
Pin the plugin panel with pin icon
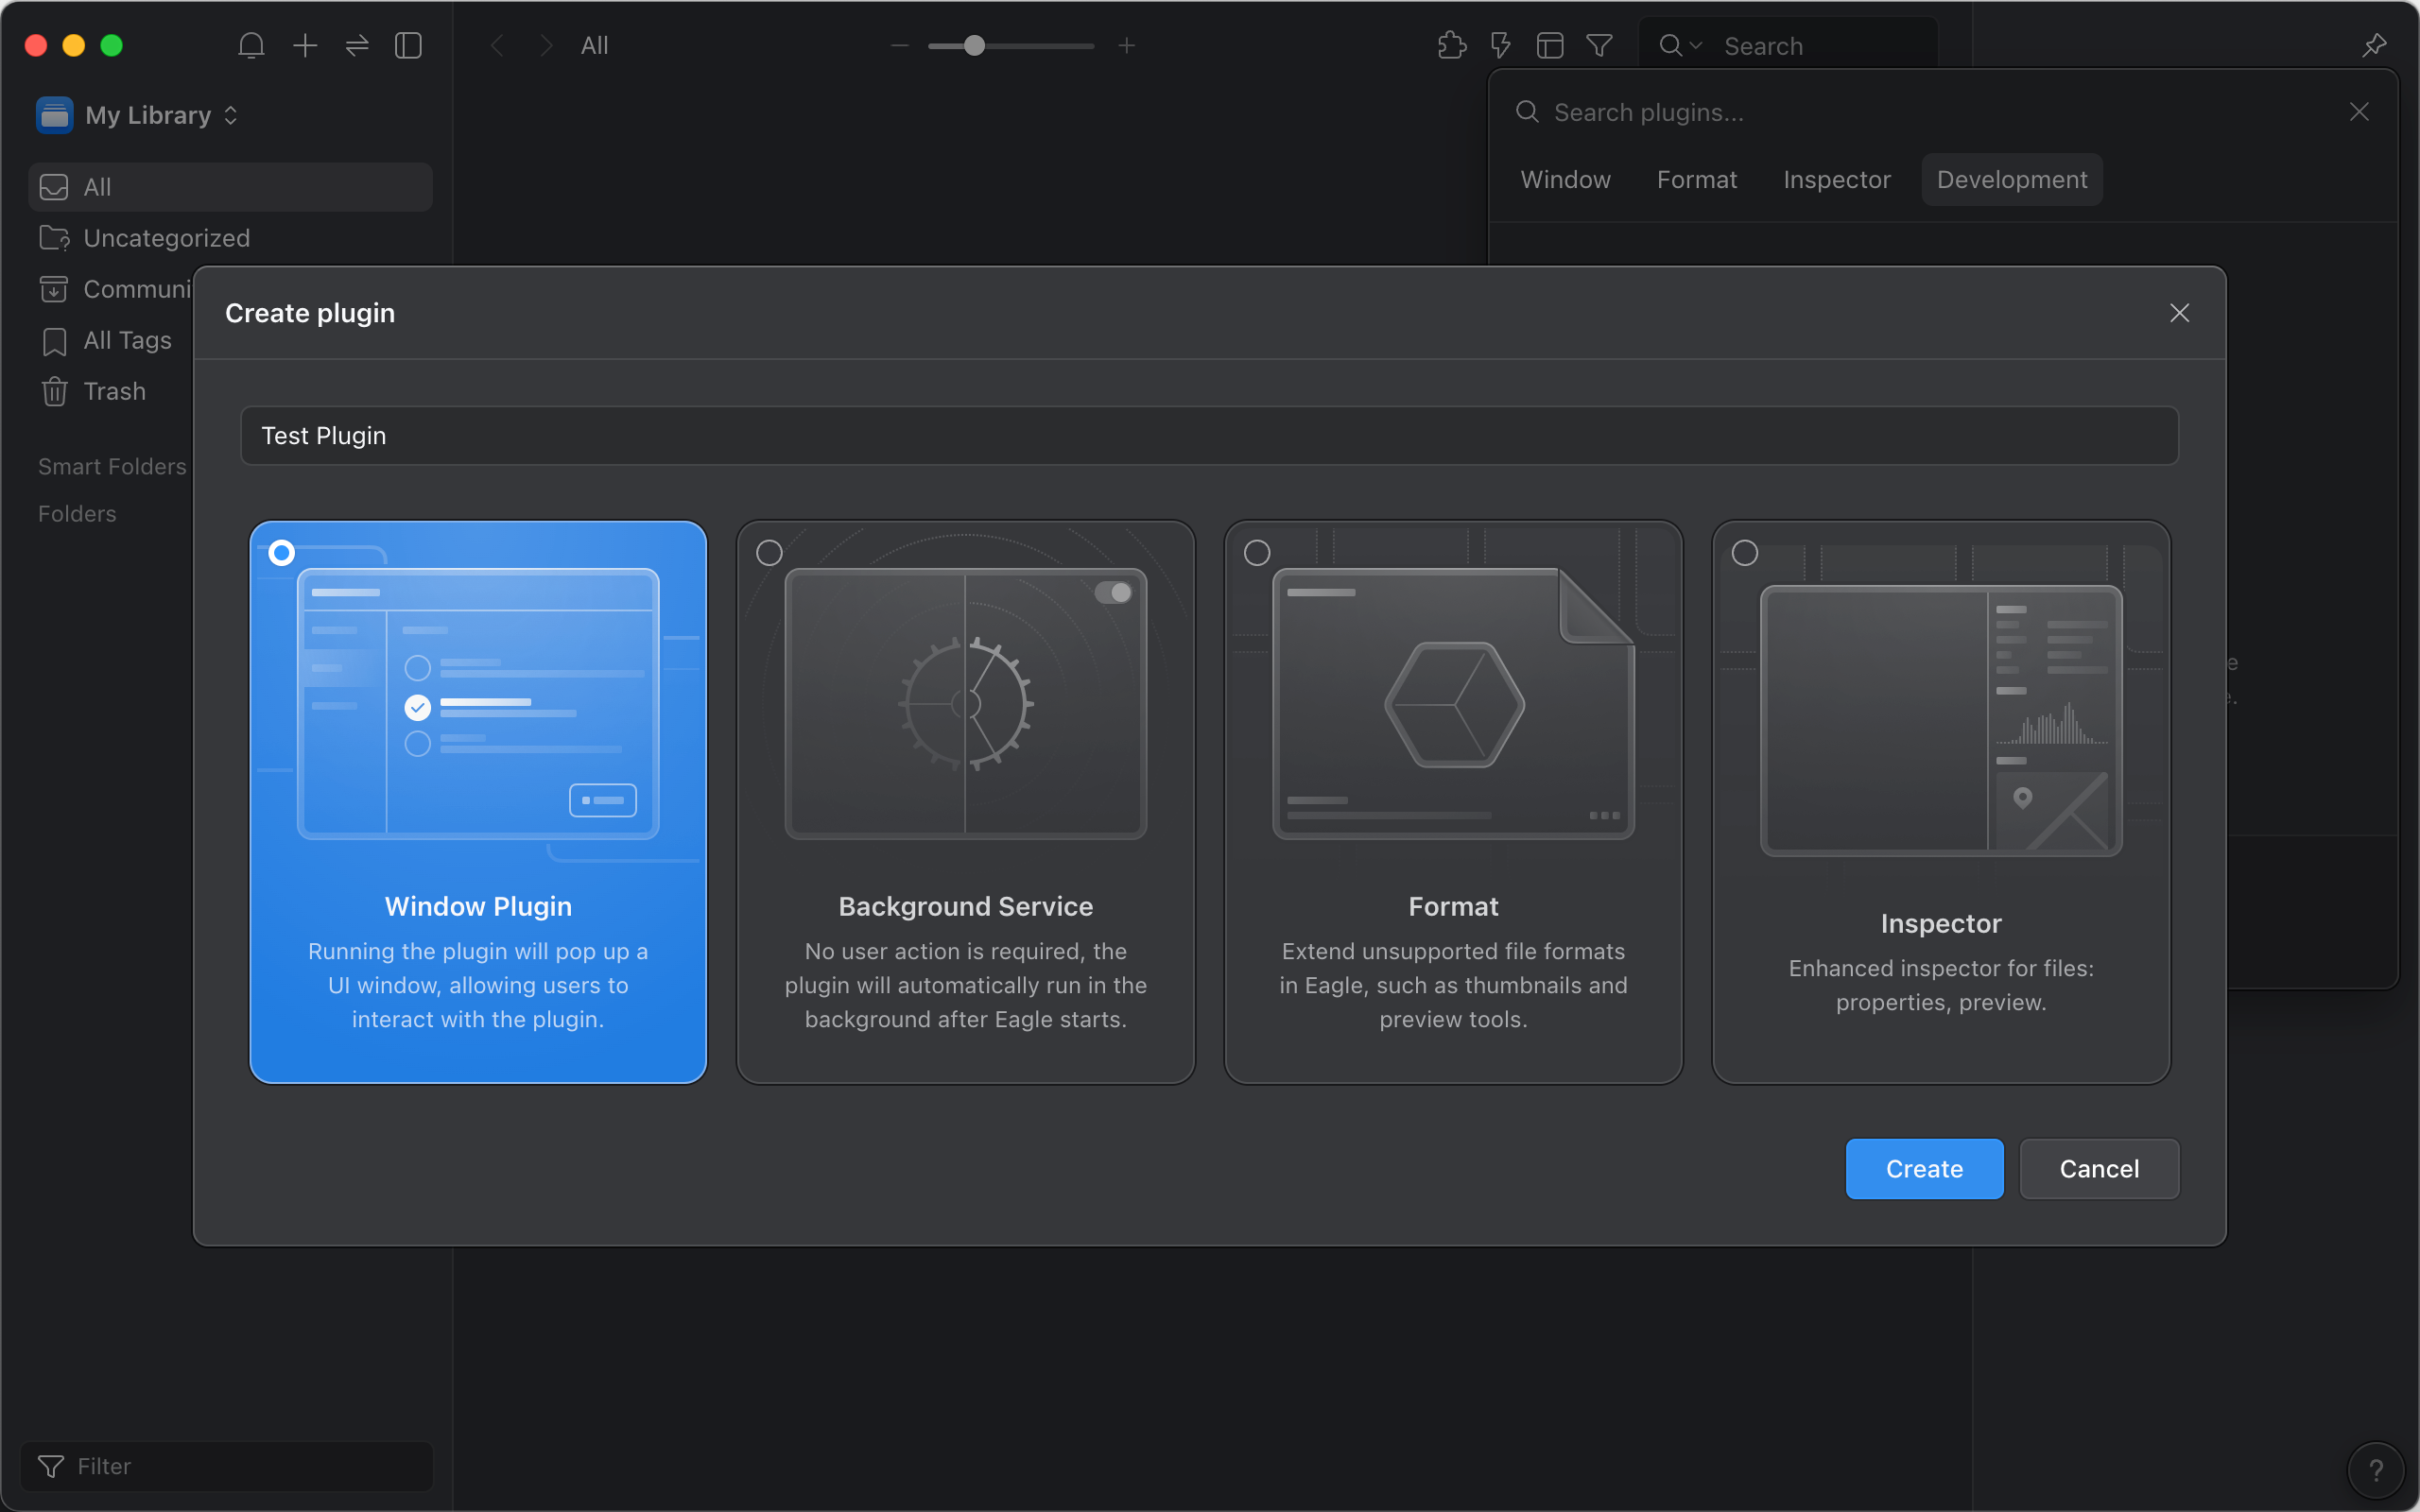point(2374,46)
